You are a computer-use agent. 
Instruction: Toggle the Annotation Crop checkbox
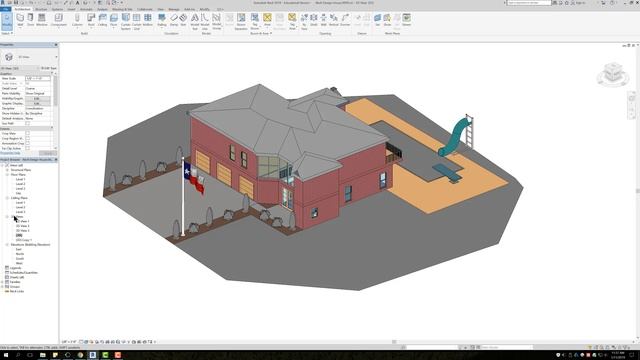click(x=27, y=143)
